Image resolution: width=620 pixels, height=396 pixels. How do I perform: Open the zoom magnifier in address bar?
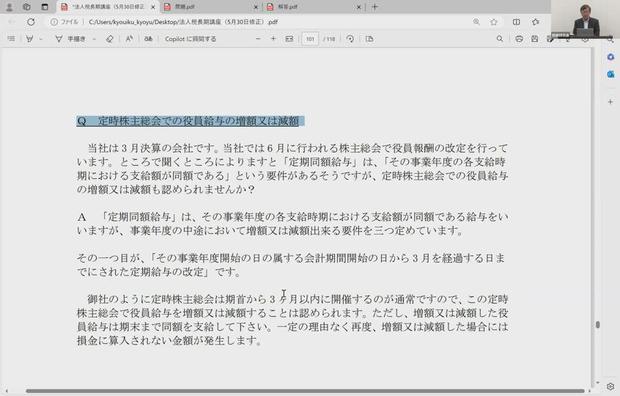[x=476, y=22]
